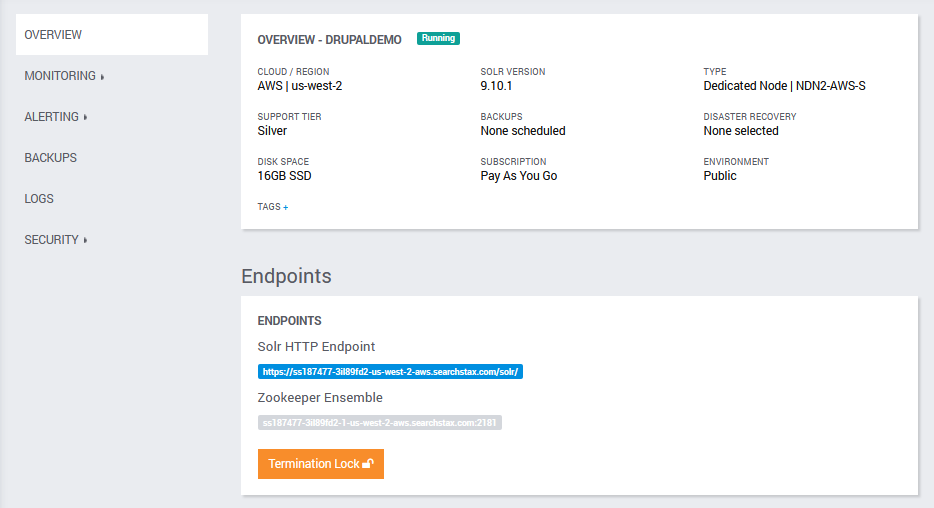Open the Logs page
The image size is (934, 508).
tap(39, 199)
